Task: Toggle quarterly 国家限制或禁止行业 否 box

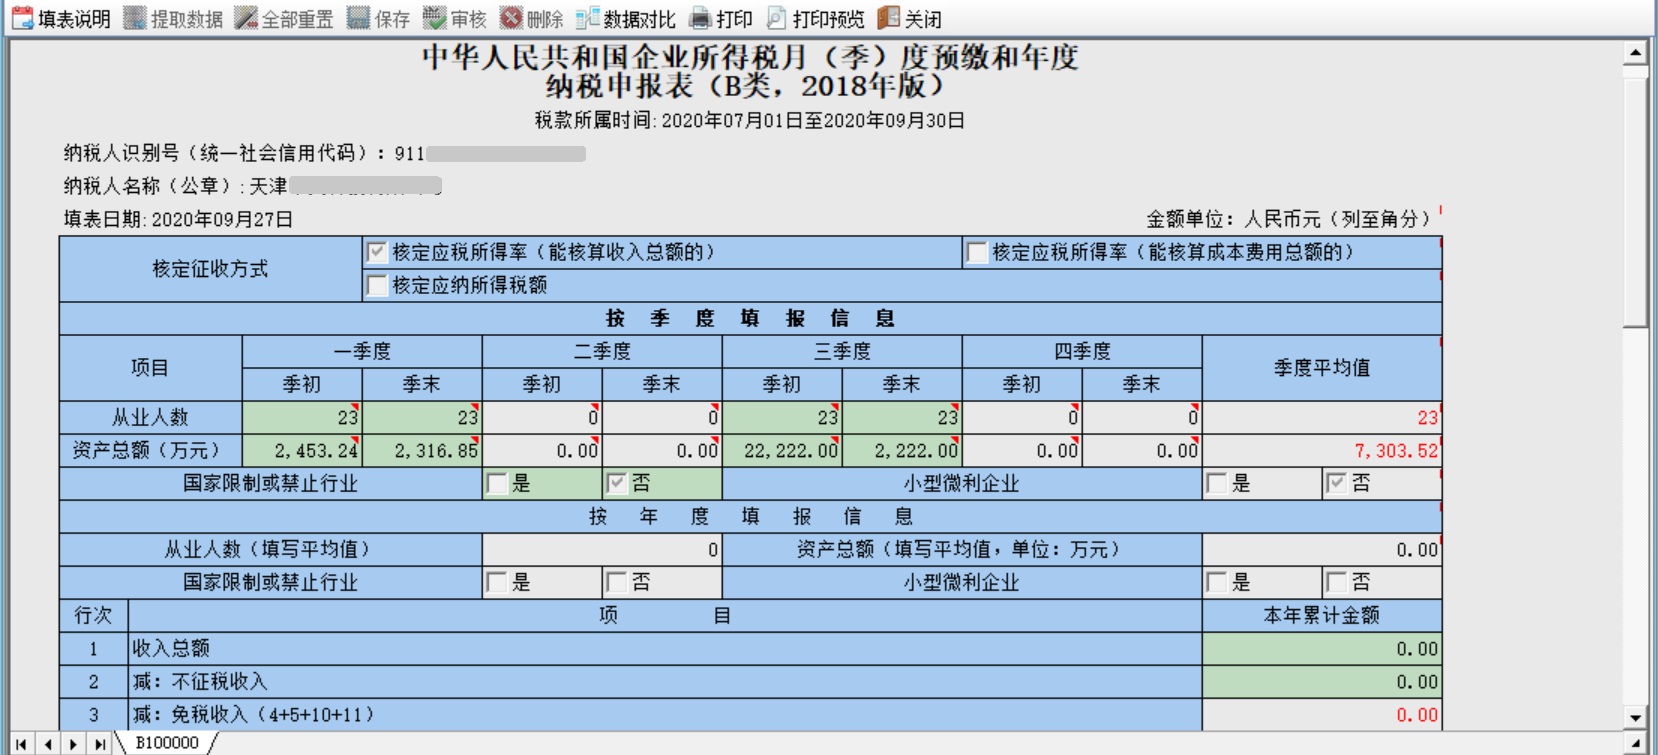Action: coord(617,484)
